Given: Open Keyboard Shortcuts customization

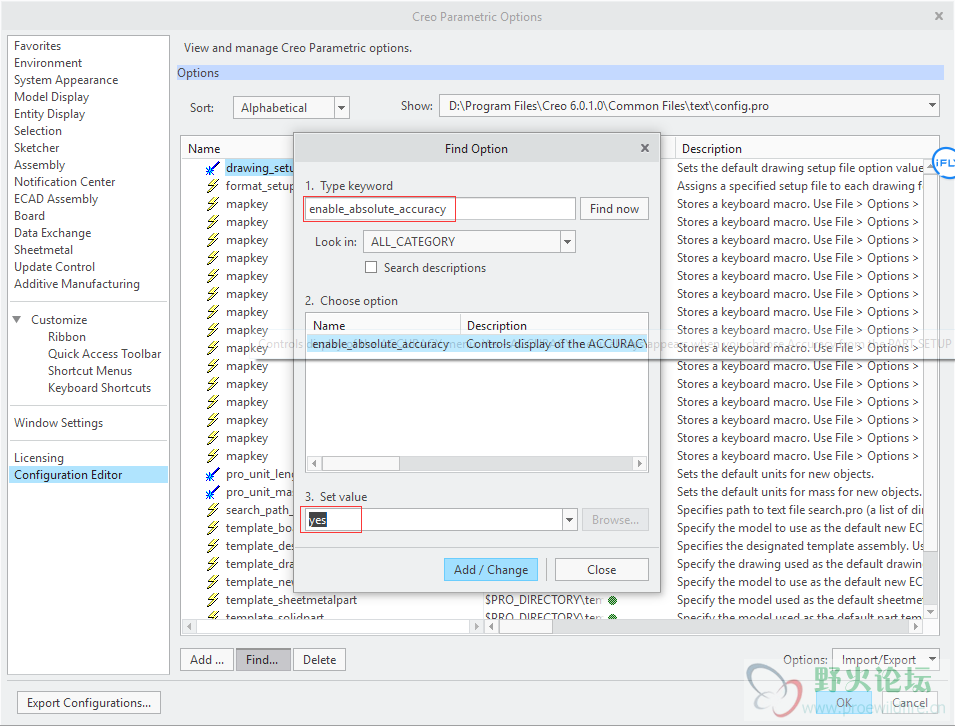Looking at the screenshot, I should click(x=100, y=388).
